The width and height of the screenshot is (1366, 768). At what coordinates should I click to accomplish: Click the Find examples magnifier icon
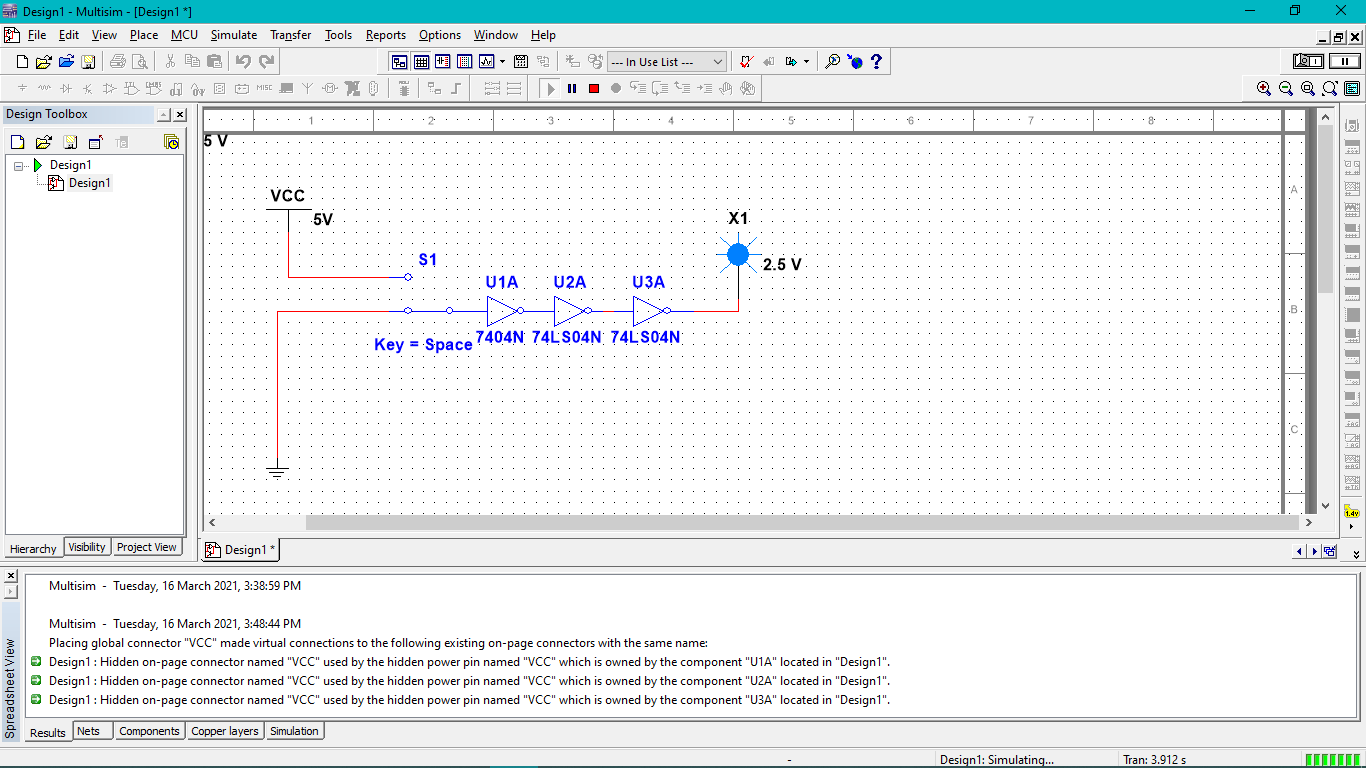click(x=832, y=62)
